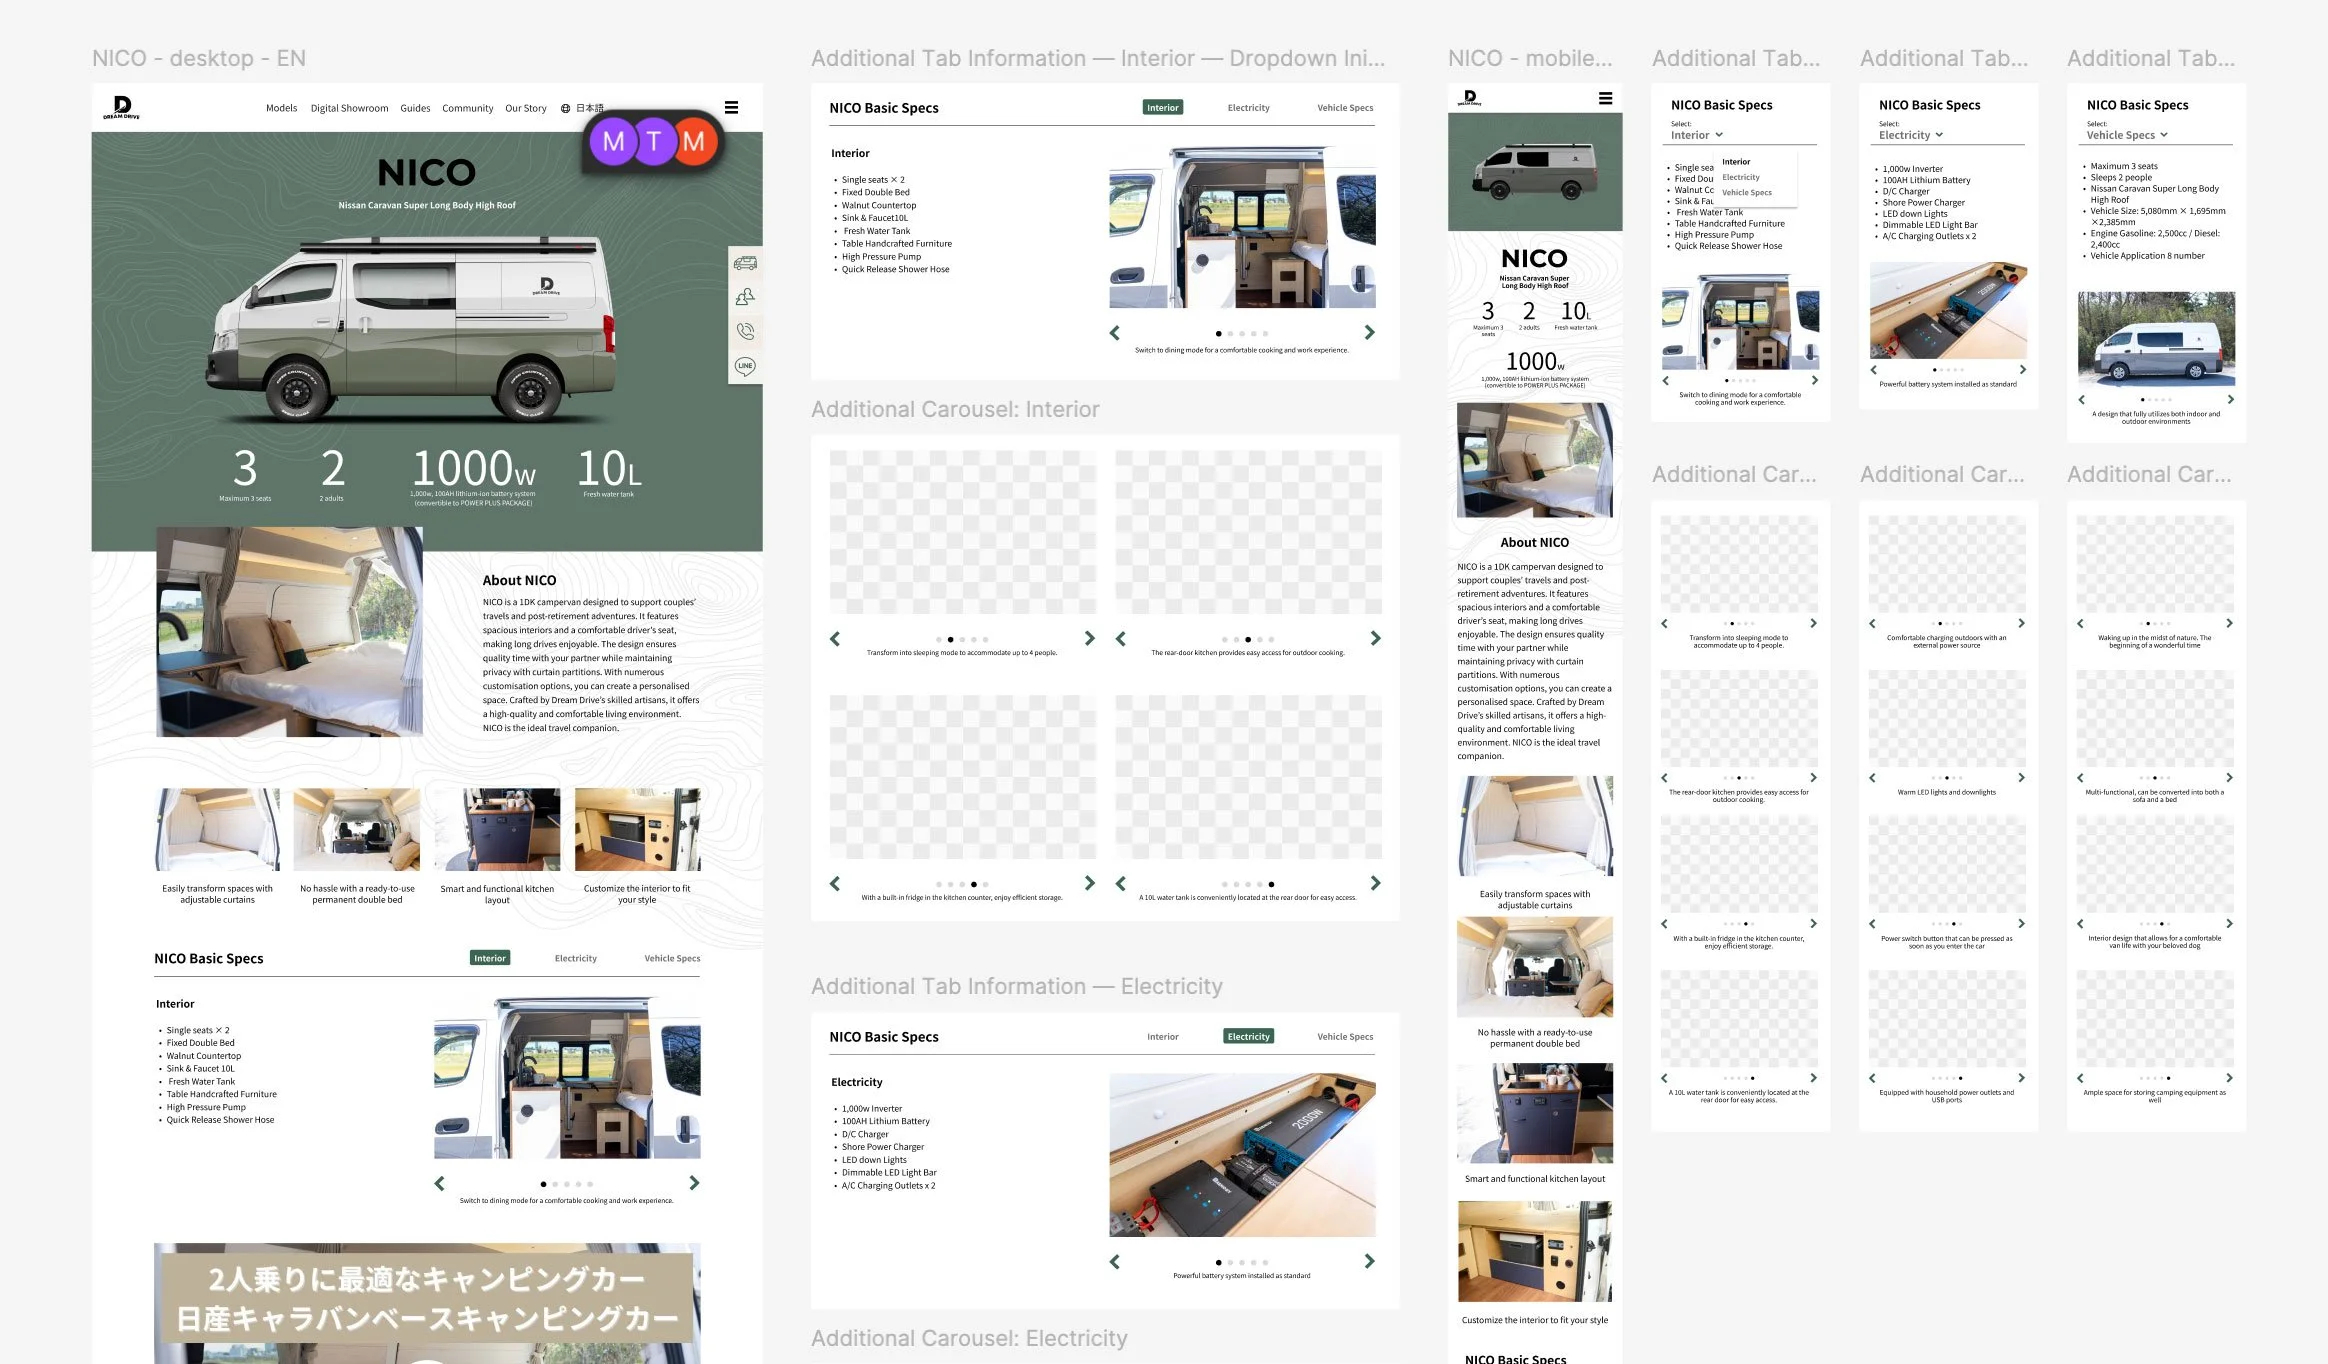Expand the Interior select dropdown

1697,135
